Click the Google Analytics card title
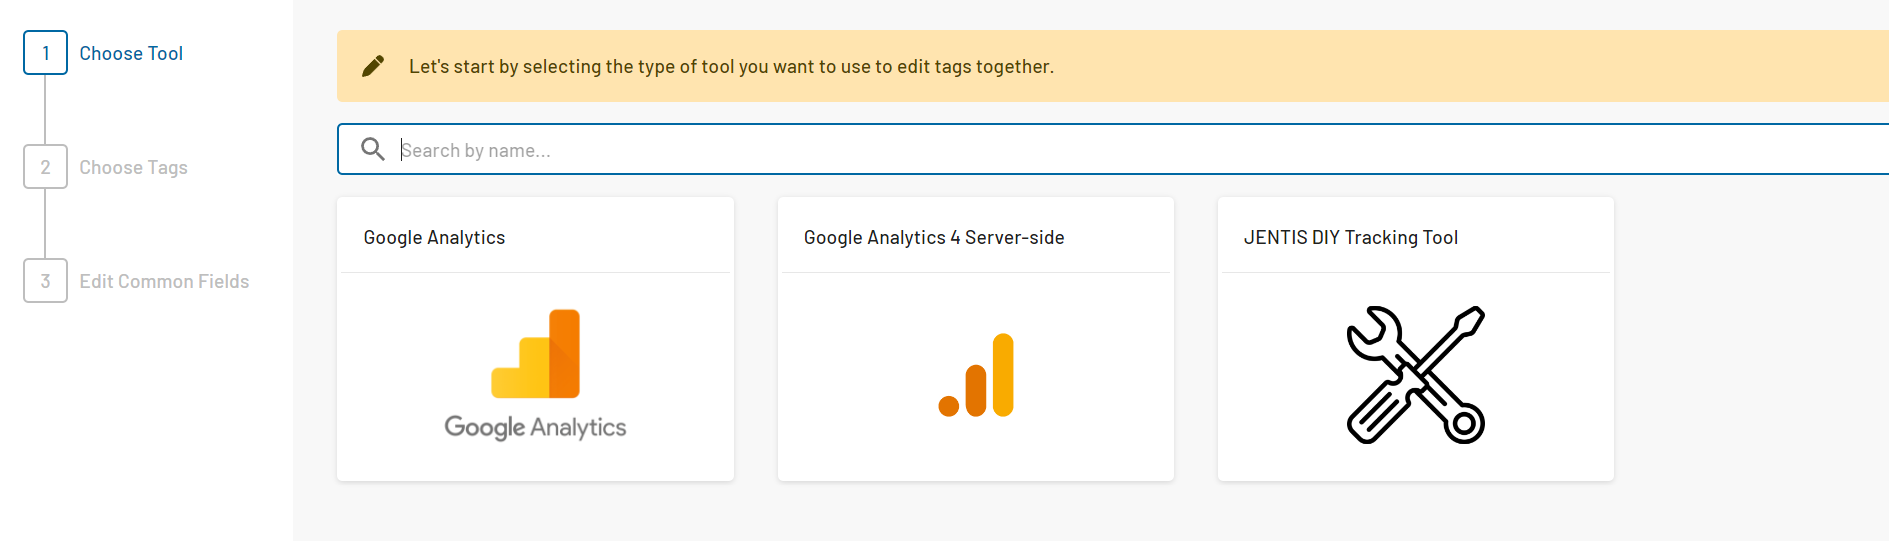This screenshot has width=1889, height=541. (434, 238)
